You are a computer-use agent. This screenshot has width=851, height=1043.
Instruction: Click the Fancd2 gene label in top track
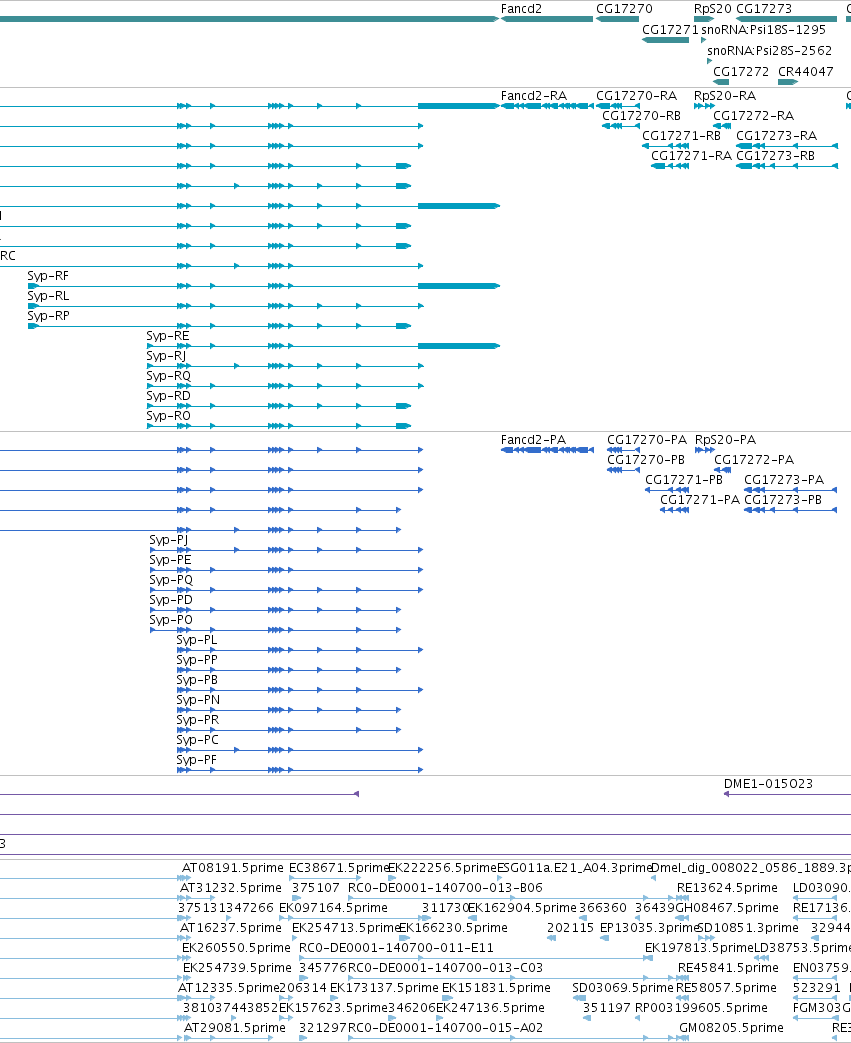click(x=521, y=9)
